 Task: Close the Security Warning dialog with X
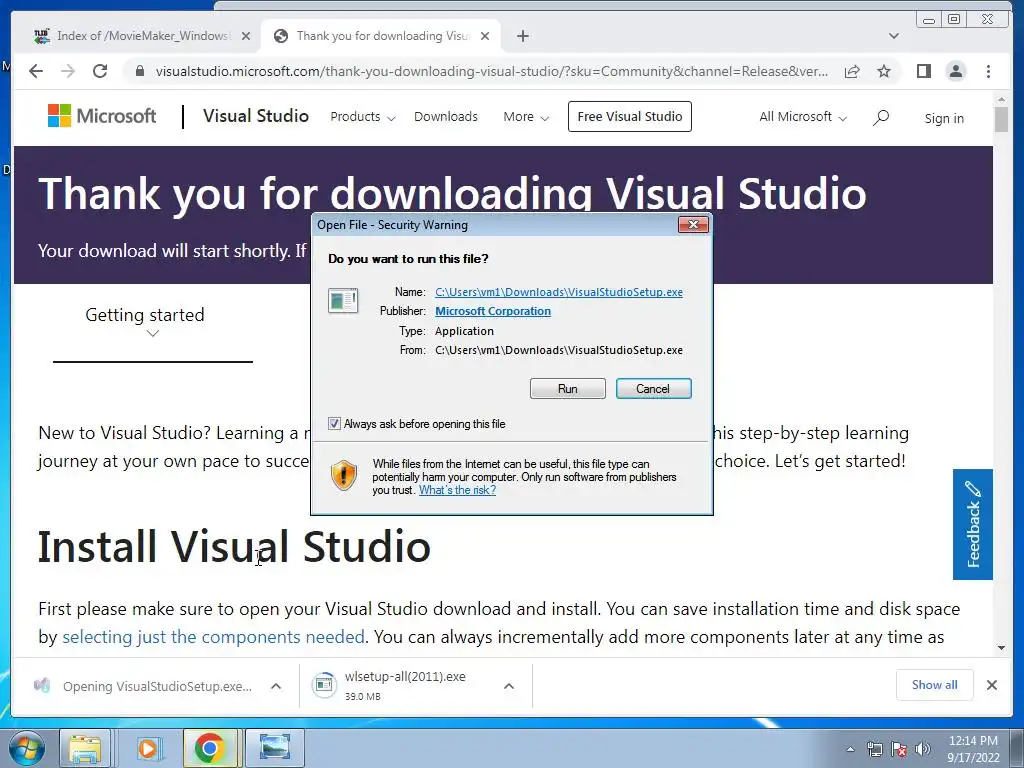693,225
